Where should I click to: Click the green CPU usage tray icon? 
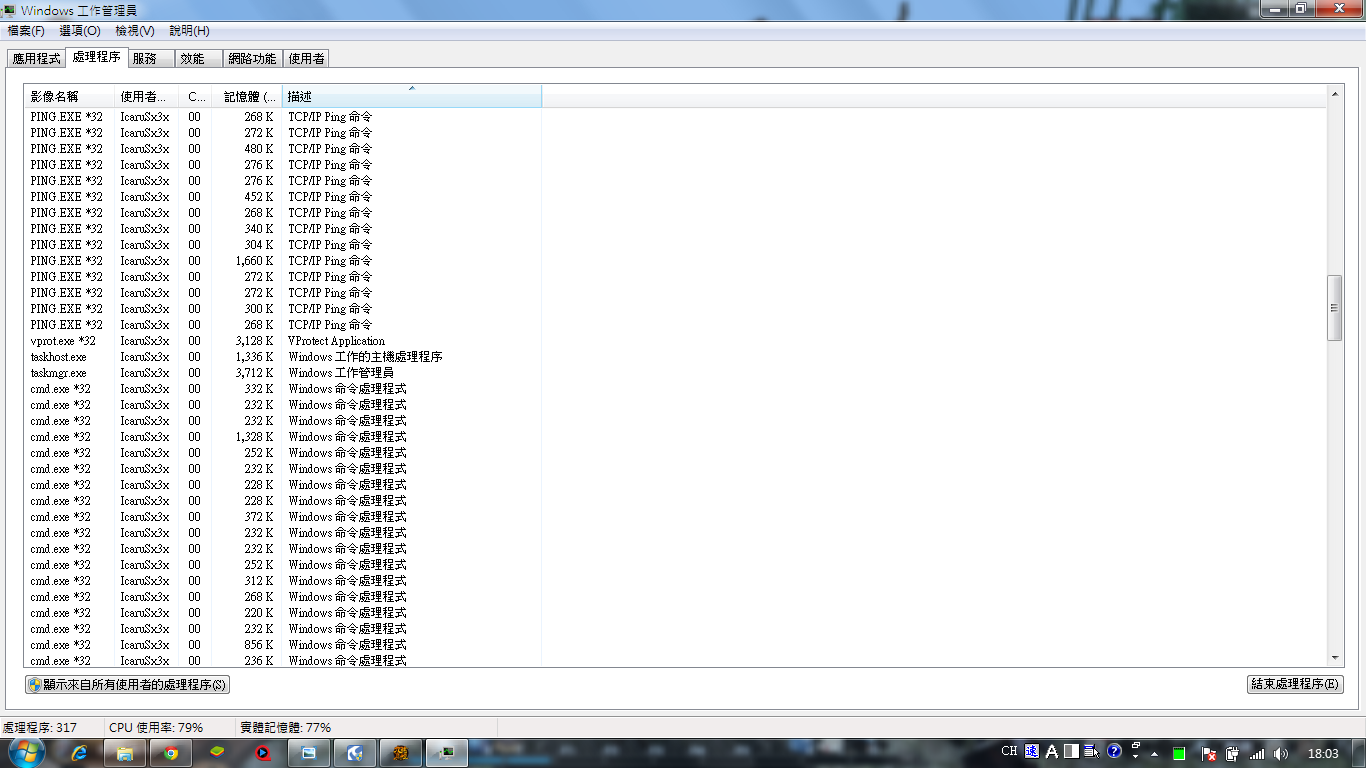tap(1180, 753)
